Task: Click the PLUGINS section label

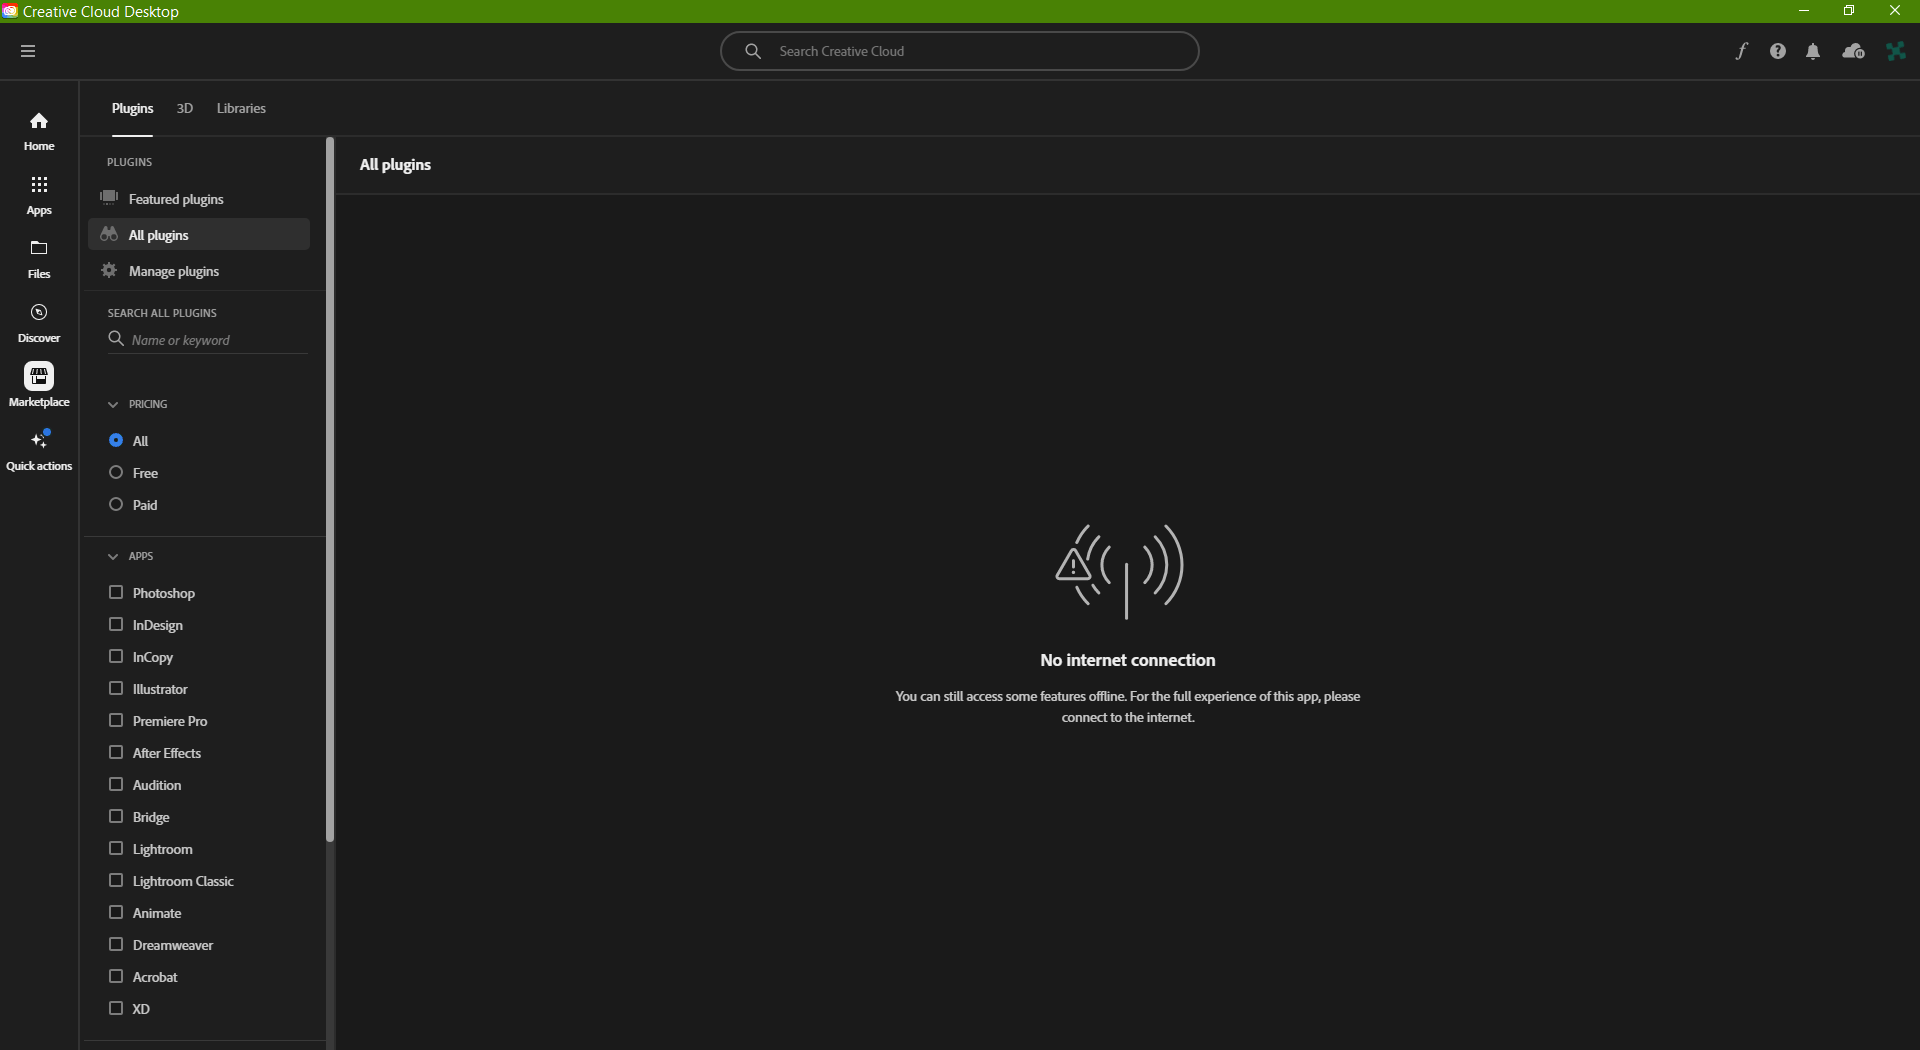Action: pyautogui.click(x=130, y=162)
